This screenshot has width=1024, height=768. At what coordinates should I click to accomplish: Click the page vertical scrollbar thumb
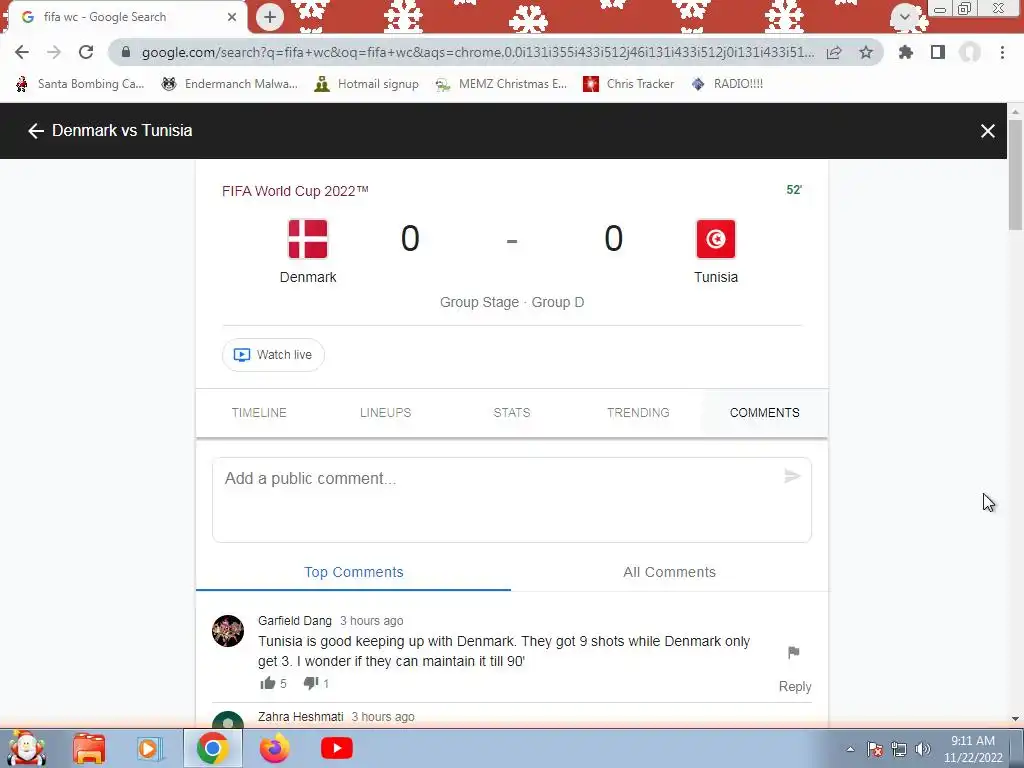coord(1015,175)
